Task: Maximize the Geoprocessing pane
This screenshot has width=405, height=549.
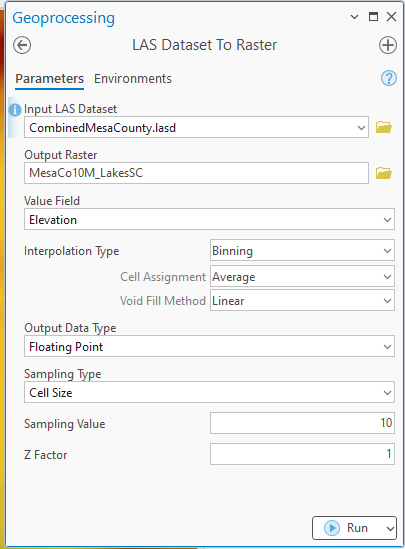Action: pyautogui.click(x=373, y=16)
